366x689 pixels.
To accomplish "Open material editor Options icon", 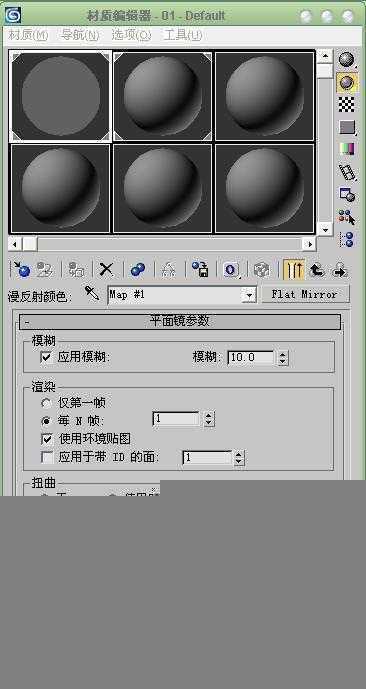I will coord(347,195).
